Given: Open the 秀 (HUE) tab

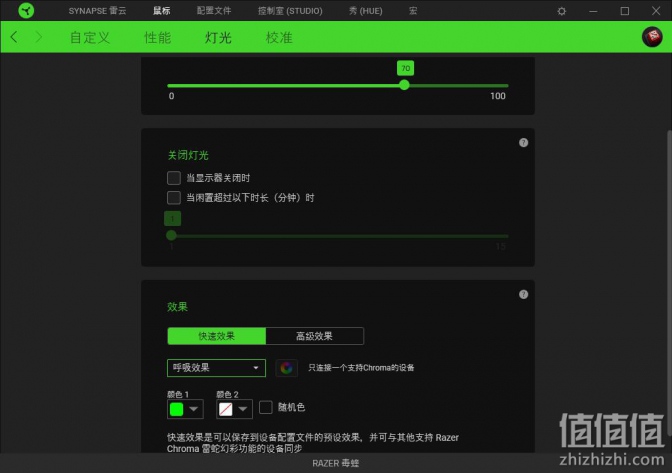Looking at the screenshot, I should 365,11.
